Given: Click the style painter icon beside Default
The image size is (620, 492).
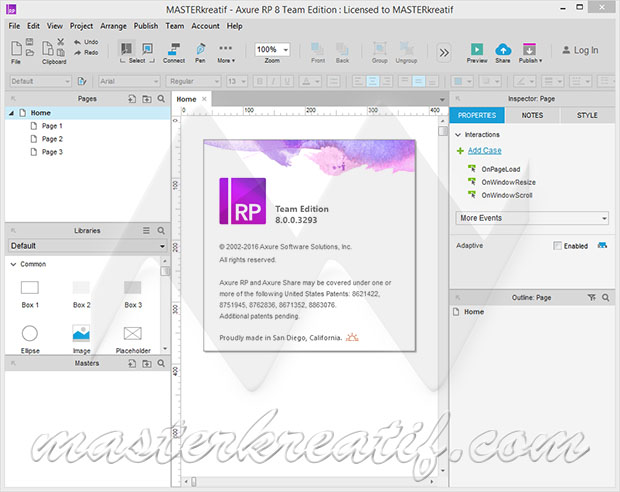Looking at the screenshot, I should [82, 81].
